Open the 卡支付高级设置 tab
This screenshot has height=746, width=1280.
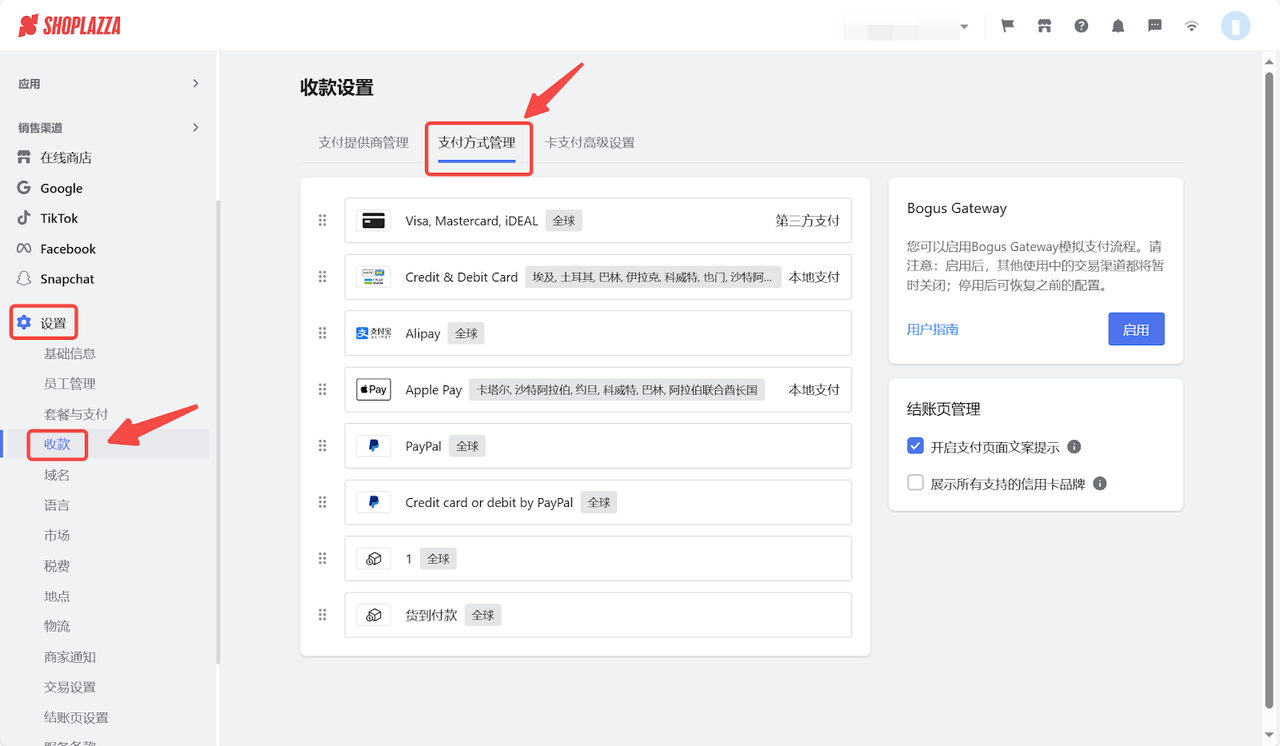[589, 142]
